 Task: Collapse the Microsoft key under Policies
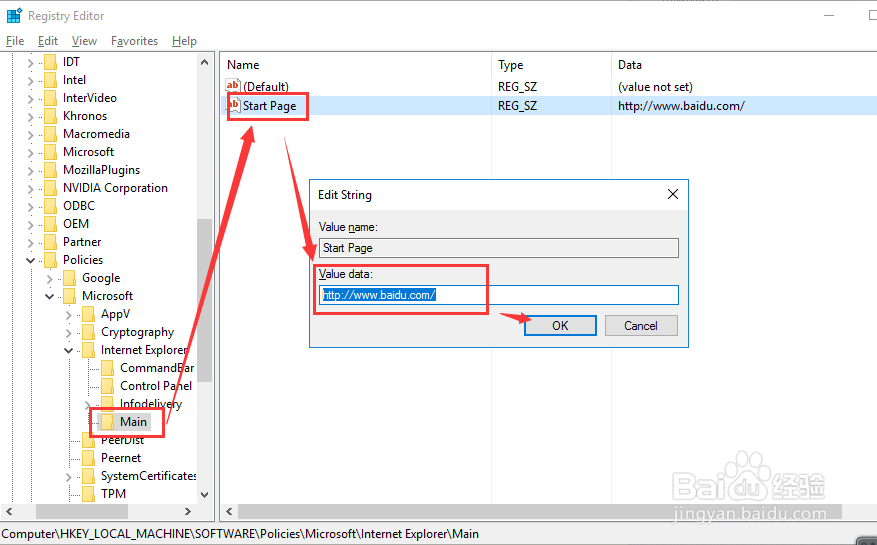click(x=50, y=297)
